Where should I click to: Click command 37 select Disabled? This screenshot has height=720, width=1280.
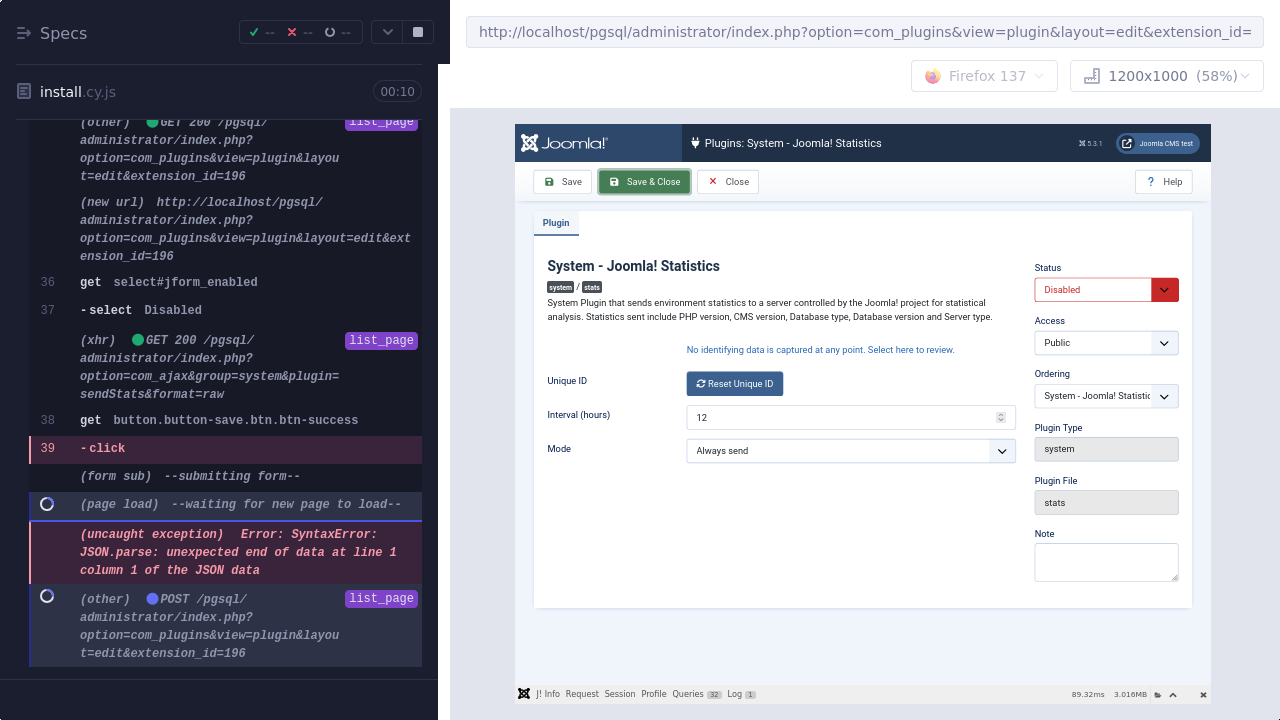tap(226, 311)
